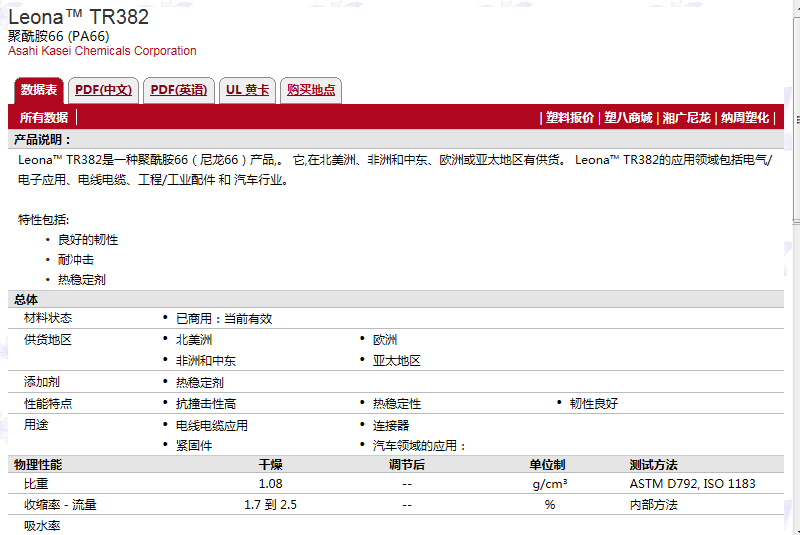800x535 pixels.
Task: Click ASTM D792, ISO 1183 cell
Action: coord(692,483)
